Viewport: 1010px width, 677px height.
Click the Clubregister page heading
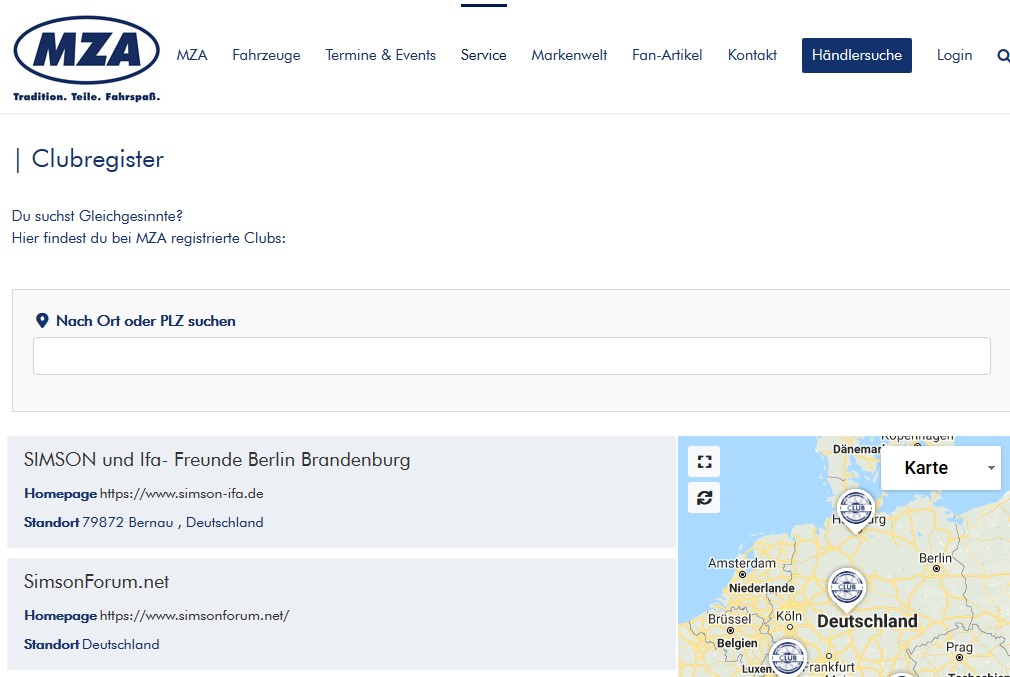pyautogui.click(x=98, y=159)
